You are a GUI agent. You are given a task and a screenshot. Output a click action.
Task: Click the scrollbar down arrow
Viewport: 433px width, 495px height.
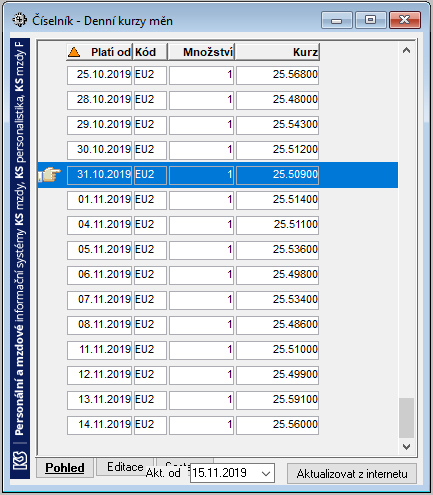coord(406,446)
